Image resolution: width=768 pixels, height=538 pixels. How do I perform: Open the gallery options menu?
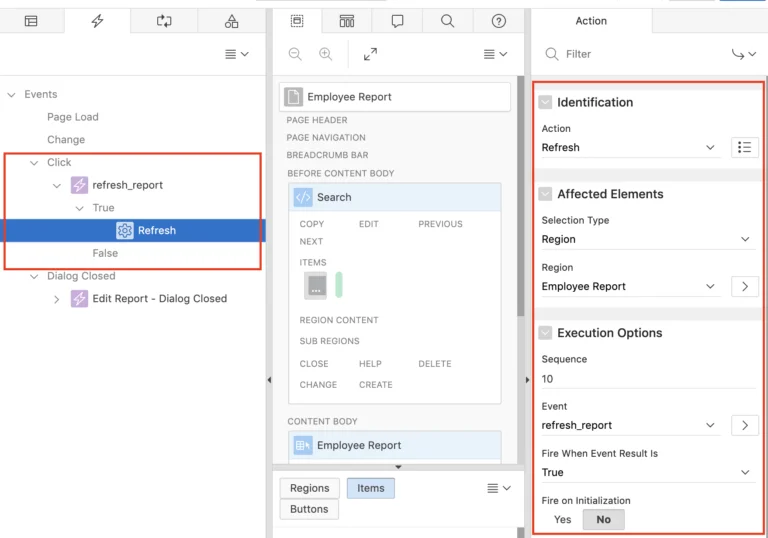[x=499, y=488]
